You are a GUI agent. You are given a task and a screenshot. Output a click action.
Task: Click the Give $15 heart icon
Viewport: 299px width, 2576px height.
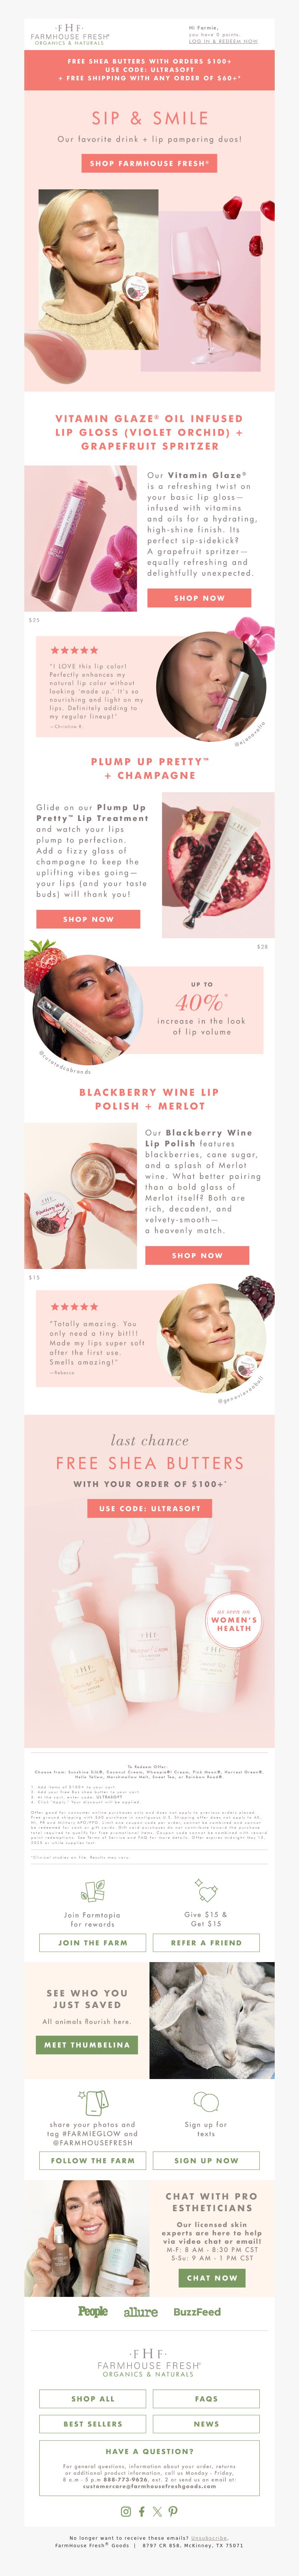(206, 1890)
